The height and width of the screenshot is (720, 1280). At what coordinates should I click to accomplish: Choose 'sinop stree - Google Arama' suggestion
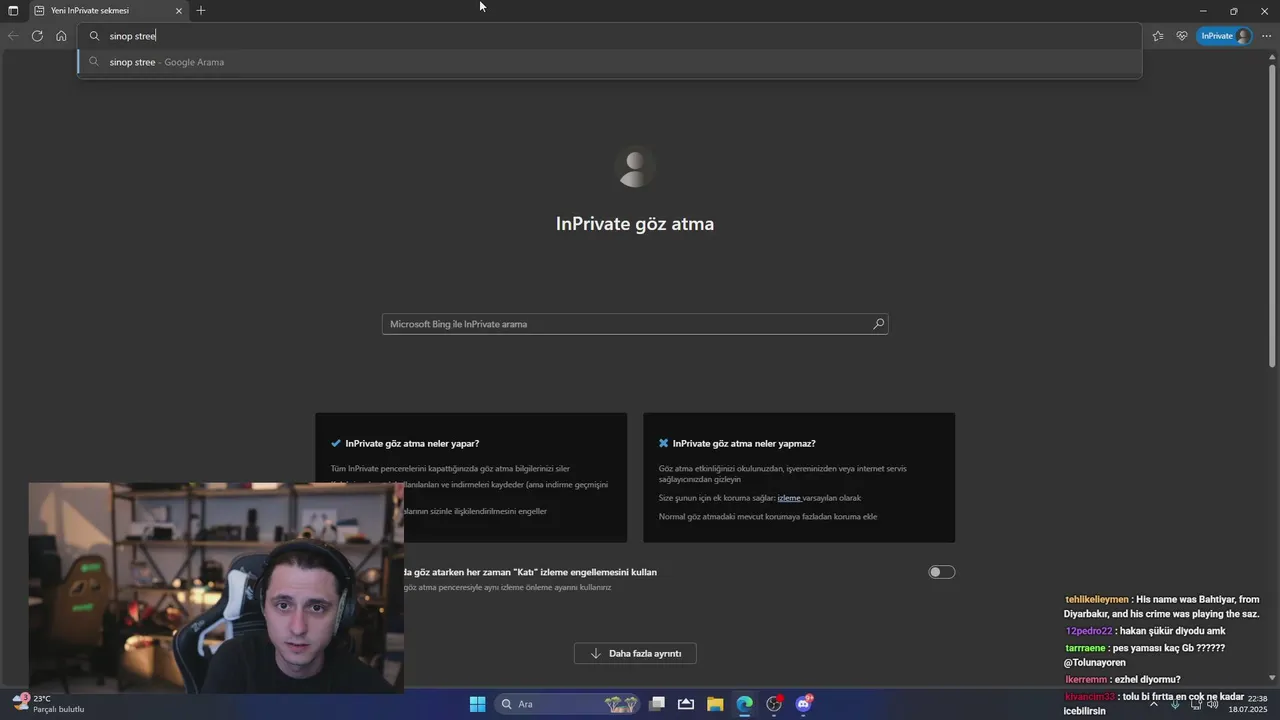point(610,62)
